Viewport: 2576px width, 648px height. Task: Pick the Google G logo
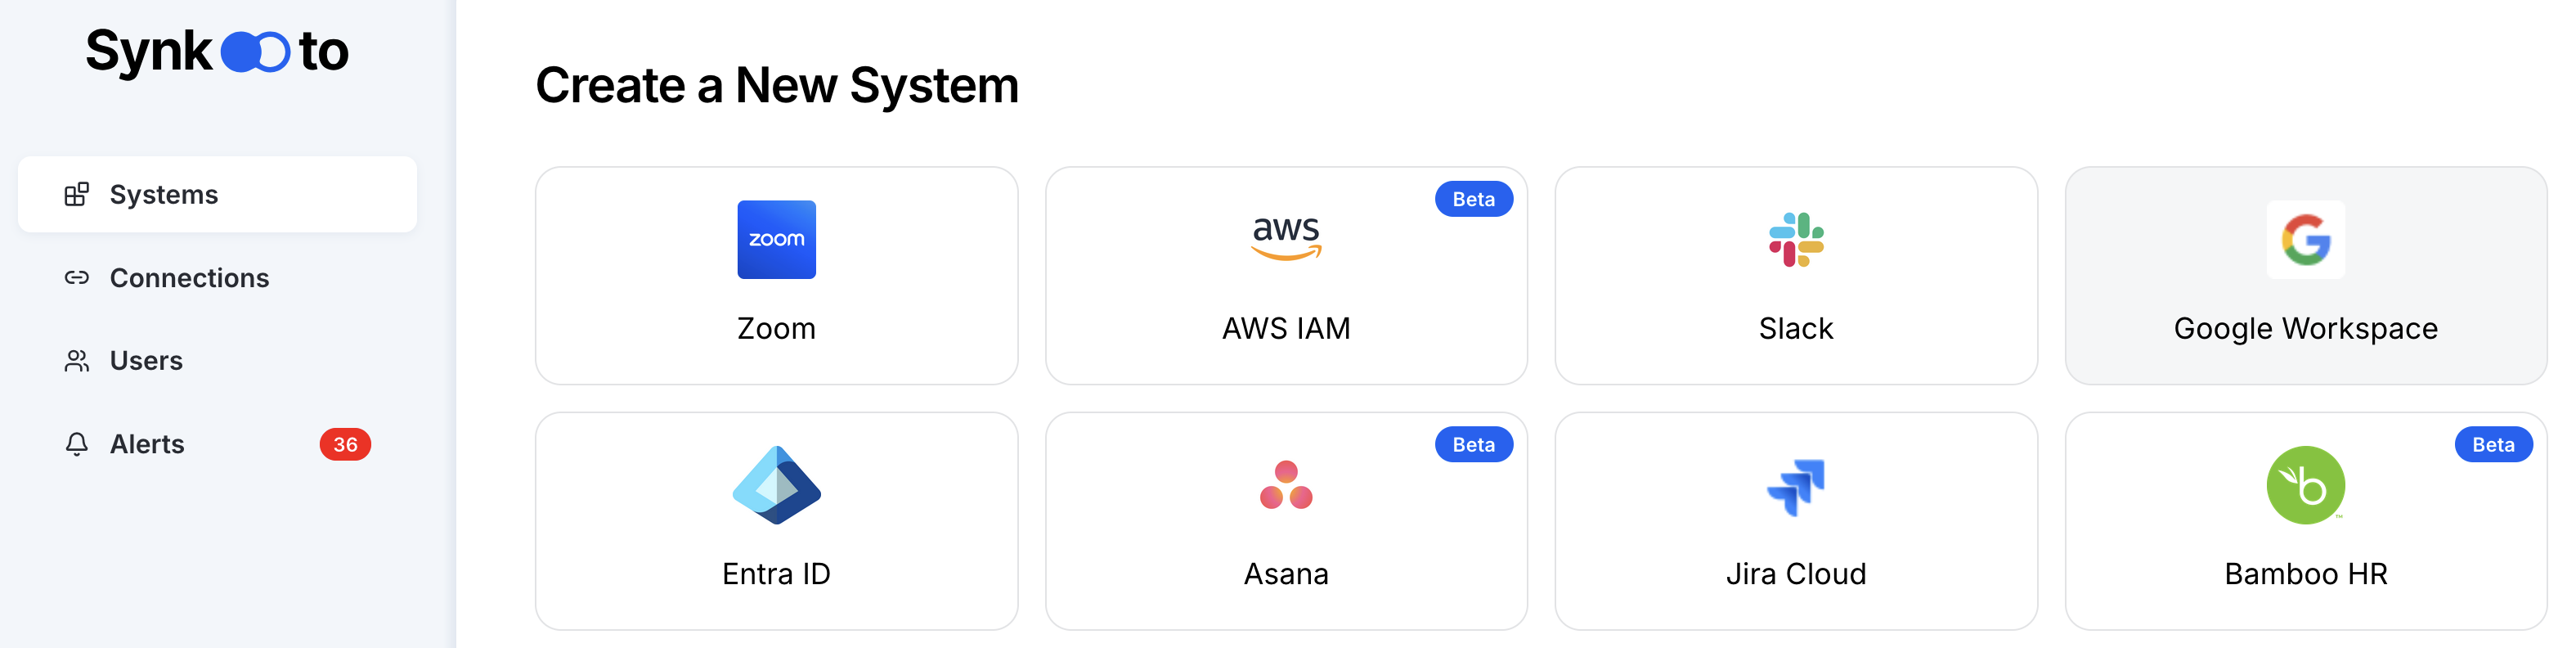click(2305, 240)
